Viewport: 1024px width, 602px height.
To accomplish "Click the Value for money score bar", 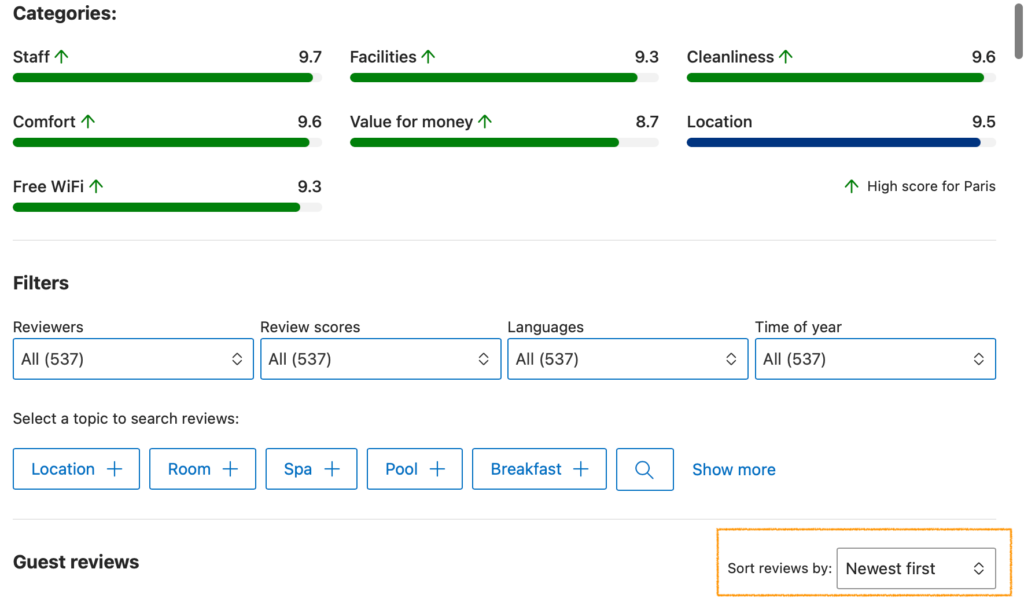I will click(504, 142).
